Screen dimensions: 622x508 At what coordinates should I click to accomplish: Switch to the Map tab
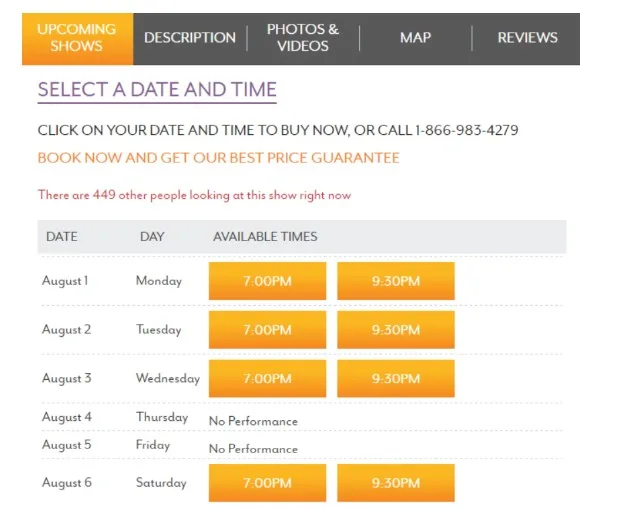[x=415, y=38]
